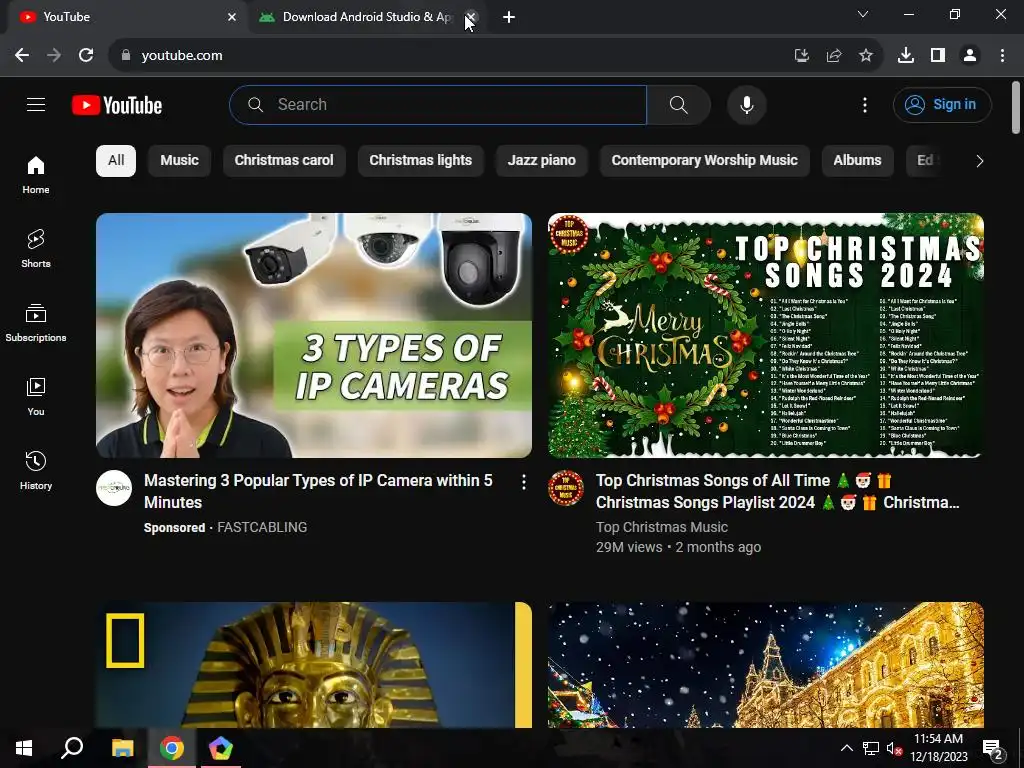Viewport: 1024px width, 768px height.
Task: Open the FASTCABLING channel avatar
Action: coord(114,488)
